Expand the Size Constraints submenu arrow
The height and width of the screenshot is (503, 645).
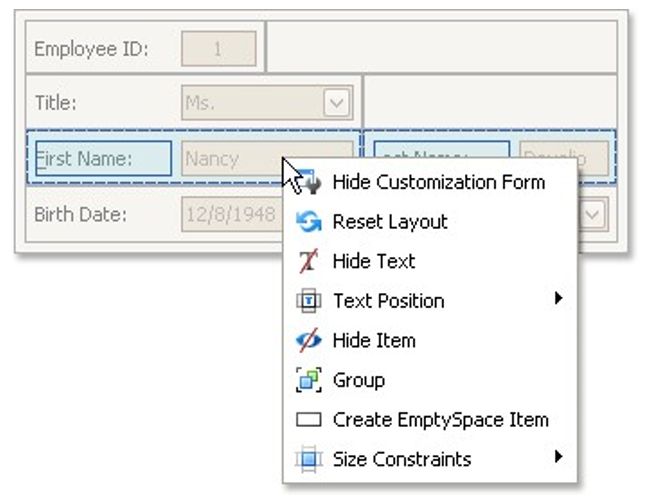tap(558, 458)
